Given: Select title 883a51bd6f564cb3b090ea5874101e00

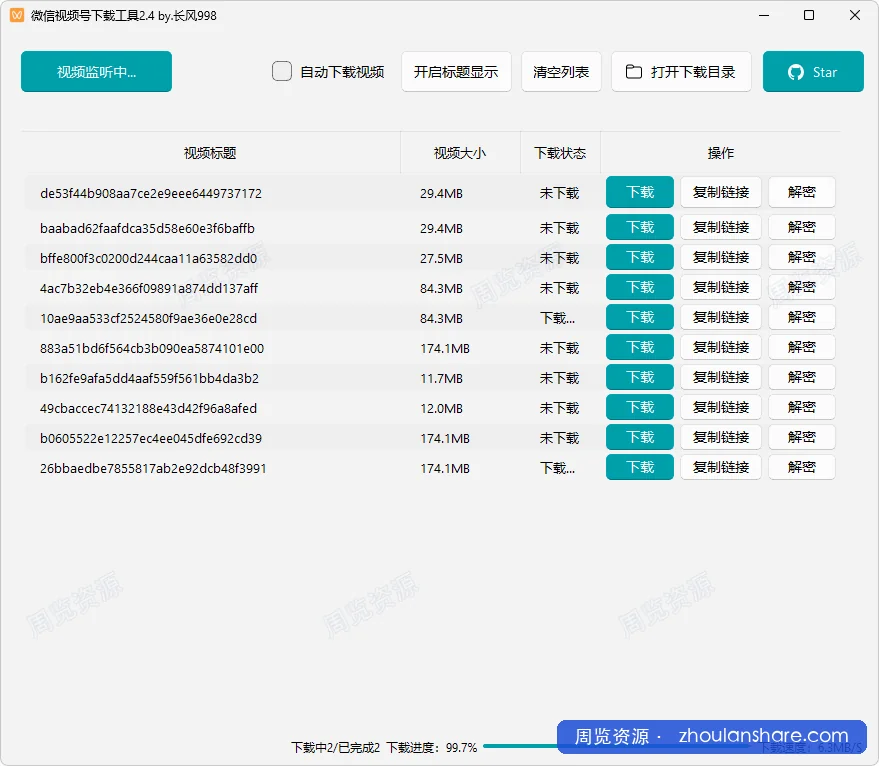Looking at the screenshot, I should [x=152, y=348].
